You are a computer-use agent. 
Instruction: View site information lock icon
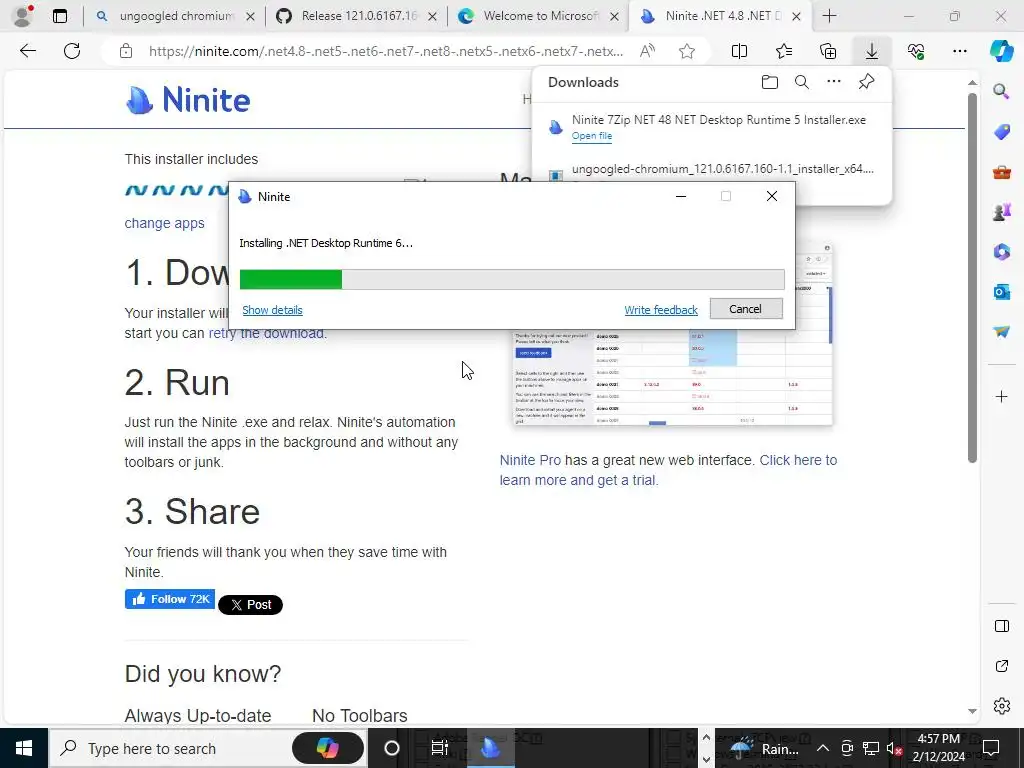click(x=126, y=52)
